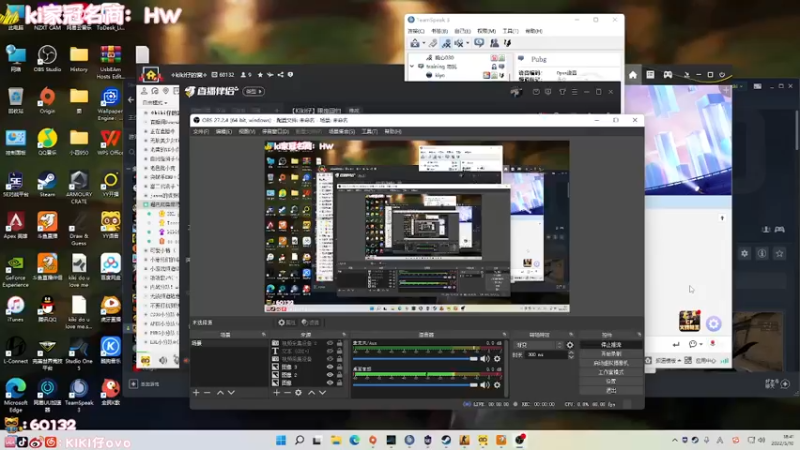800x450 pixels.
Task: Move source up with the Sources panel arrow
Action: [x=311, y=393]
